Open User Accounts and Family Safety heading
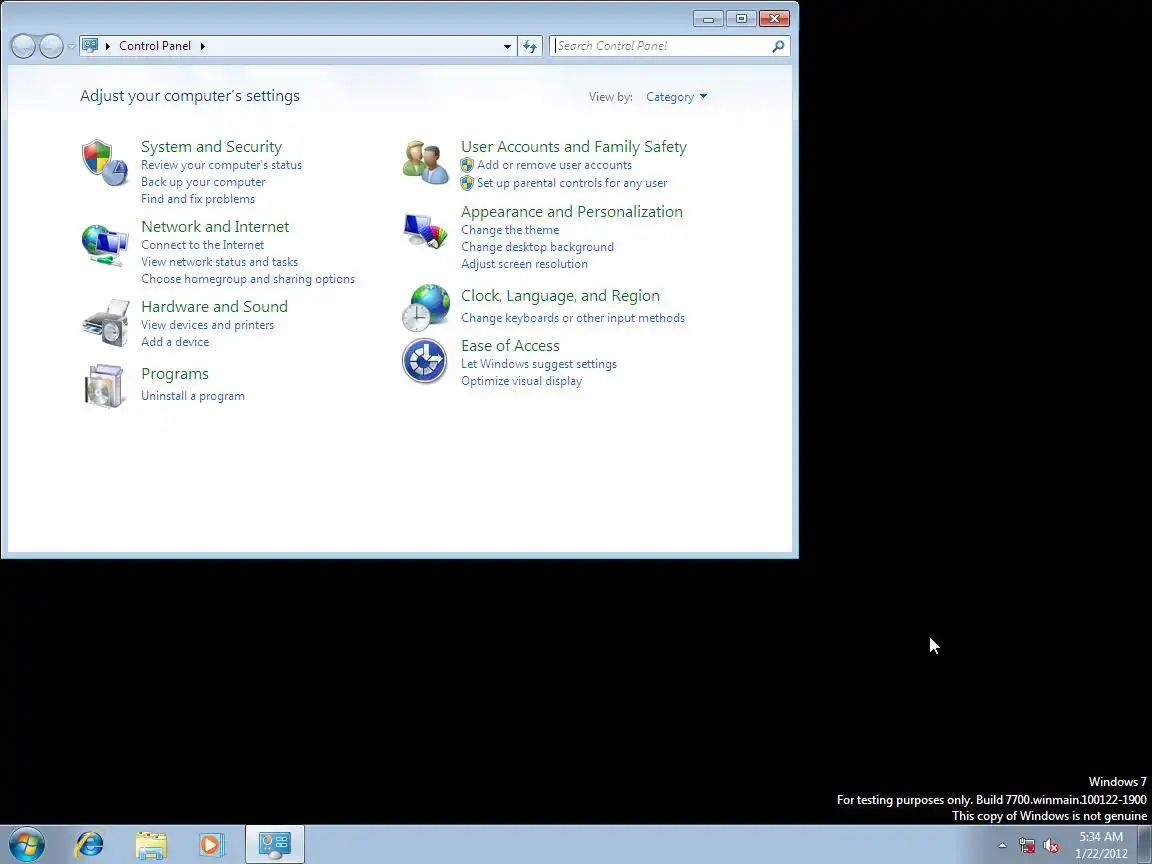The image size is (1152, 864). point(574,147)
